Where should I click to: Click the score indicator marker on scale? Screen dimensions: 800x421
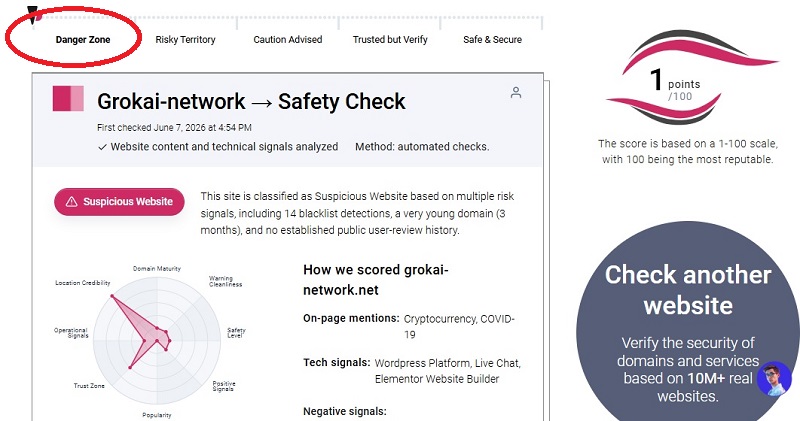[33, 15]
